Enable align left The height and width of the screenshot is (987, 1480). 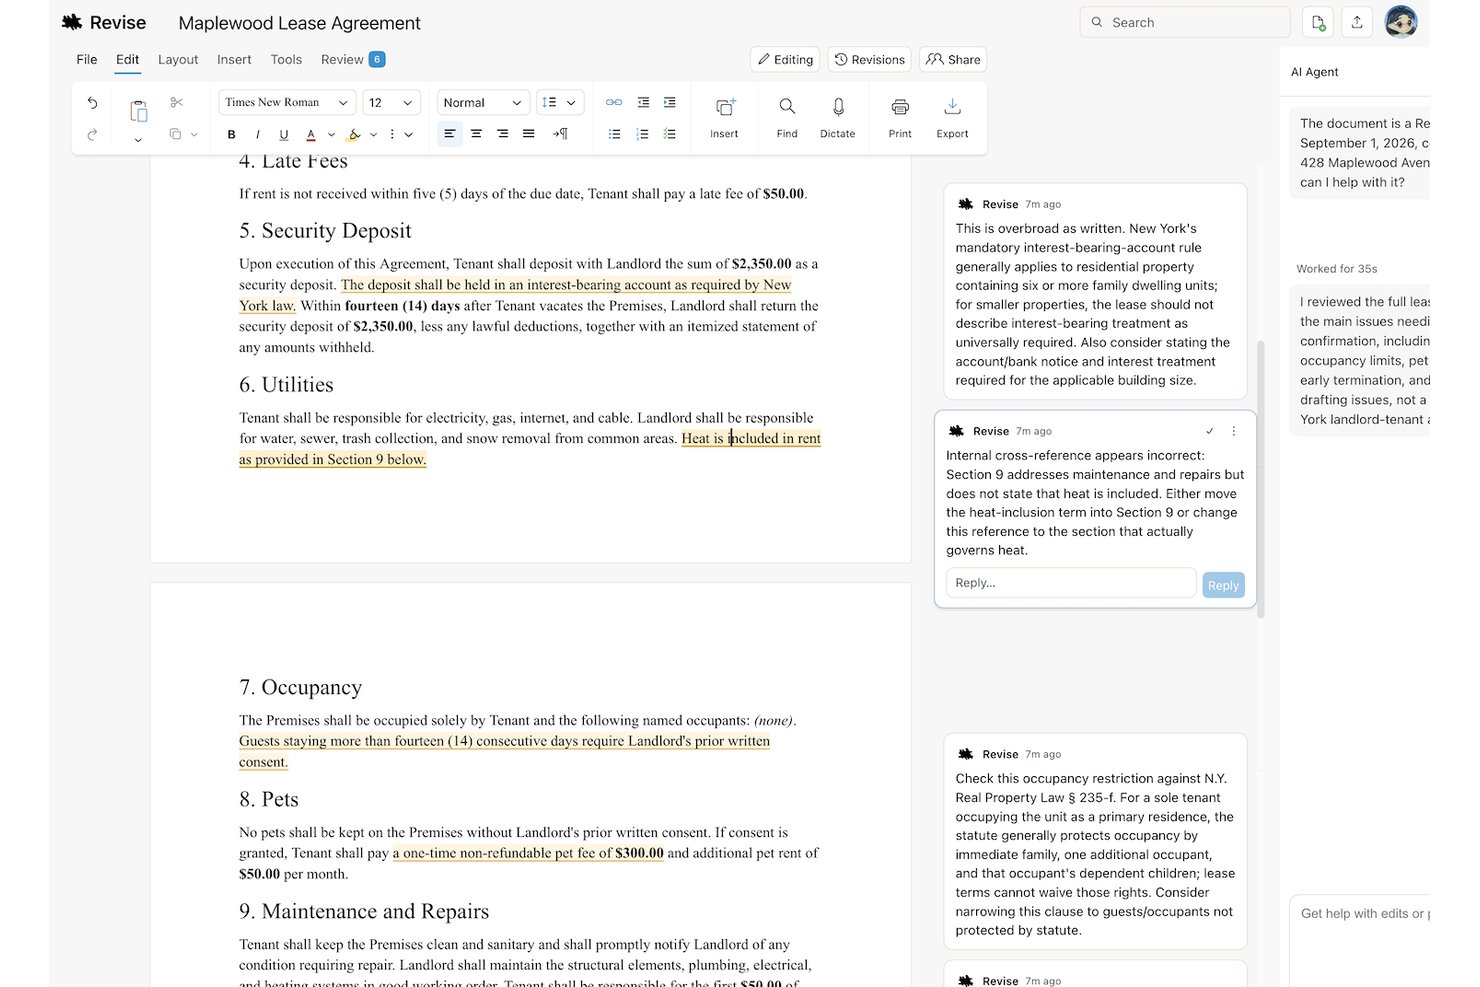450,134
